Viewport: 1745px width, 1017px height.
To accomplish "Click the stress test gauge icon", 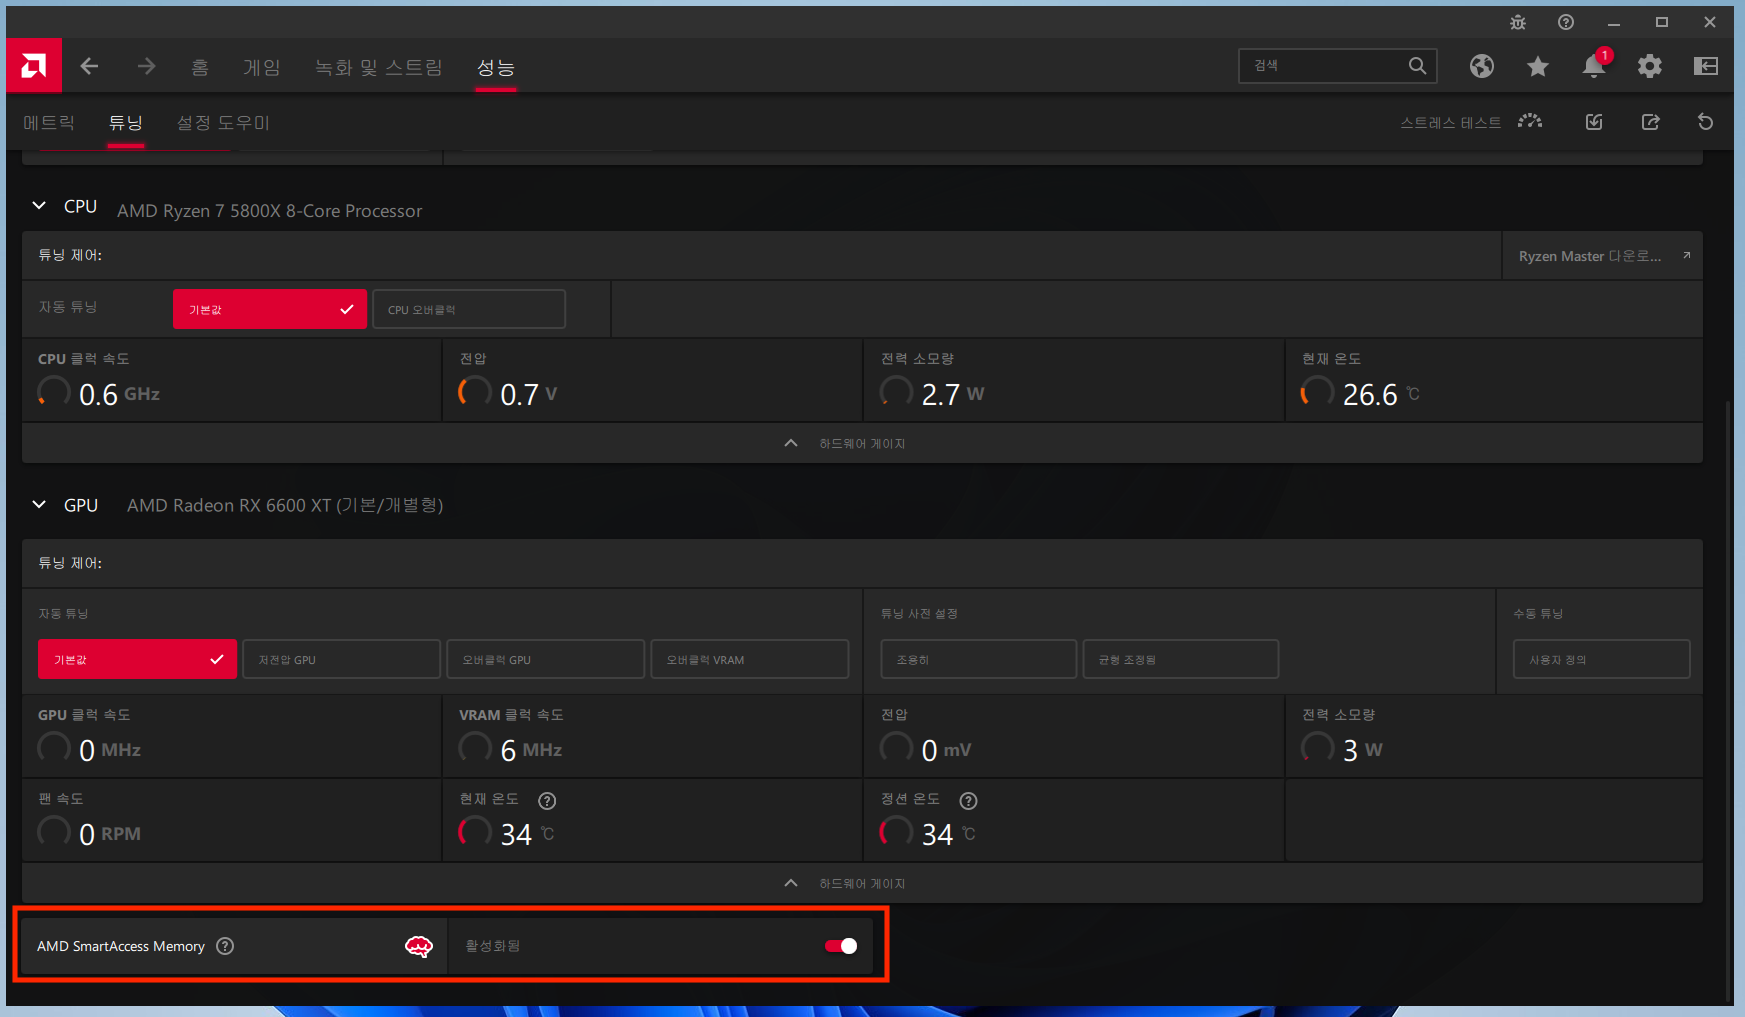I will click(1530, 122).
